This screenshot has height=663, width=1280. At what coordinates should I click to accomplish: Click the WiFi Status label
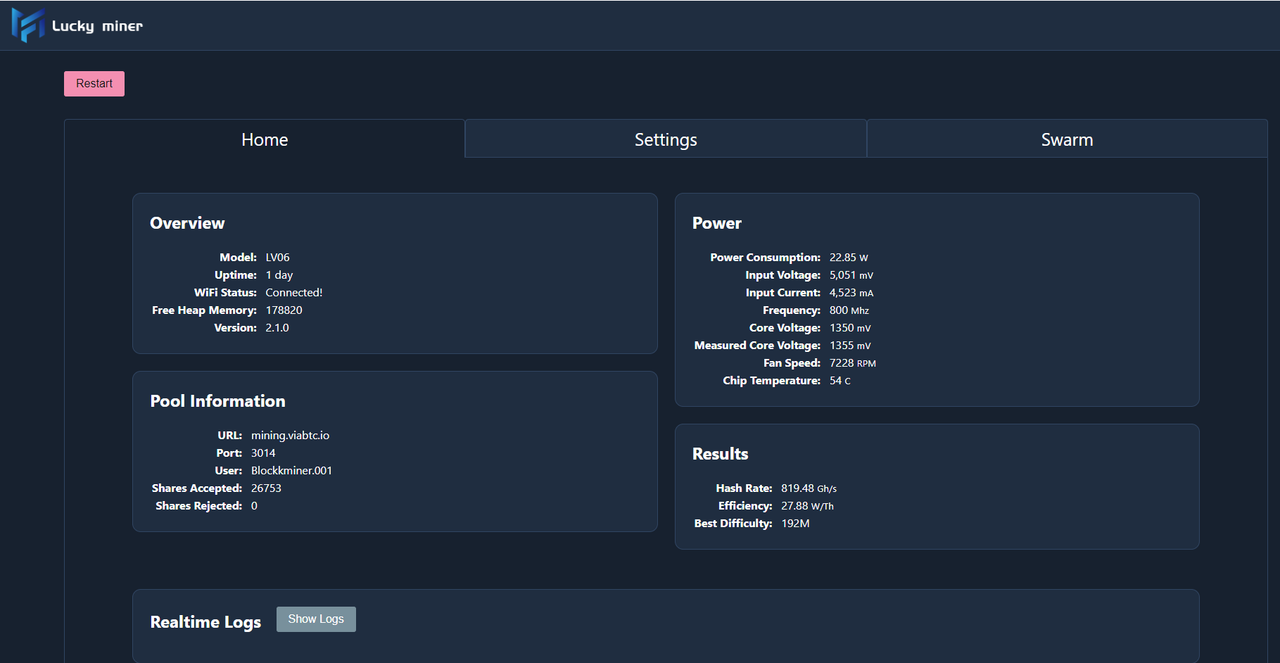(225, 293)
